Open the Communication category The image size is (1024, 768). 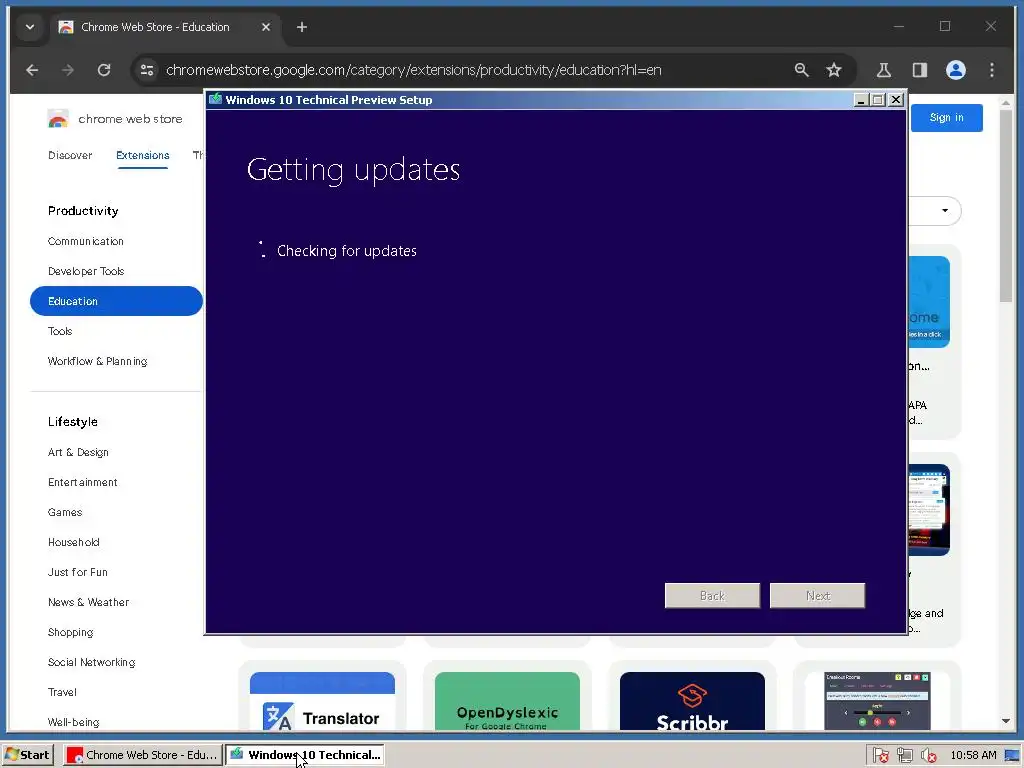[86, 241]
